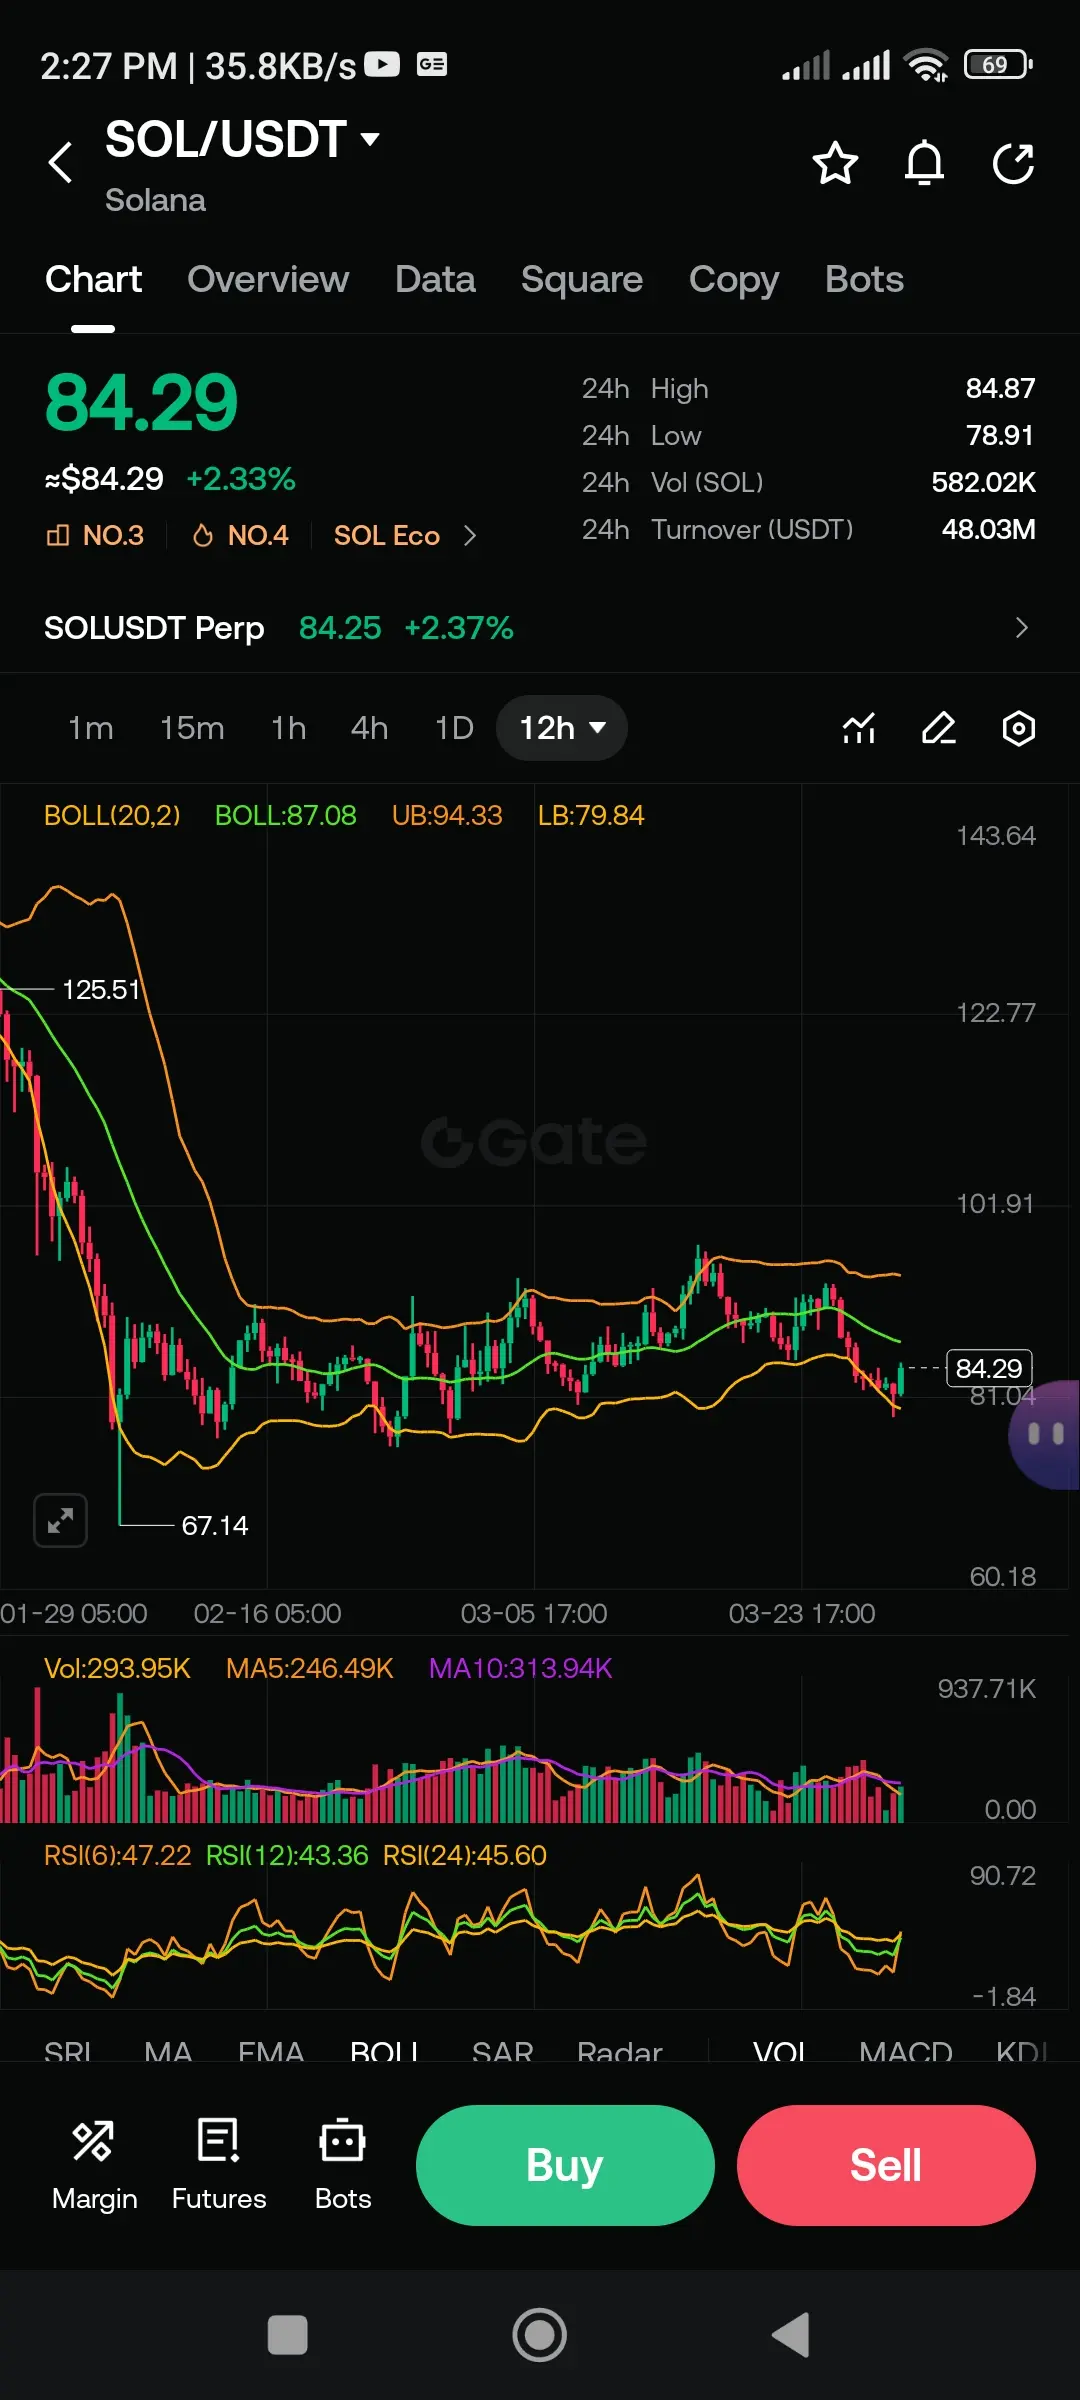Open Bots from bottom bar
This screenshot has width=1080, height=2400.
tap(343, 2165)
